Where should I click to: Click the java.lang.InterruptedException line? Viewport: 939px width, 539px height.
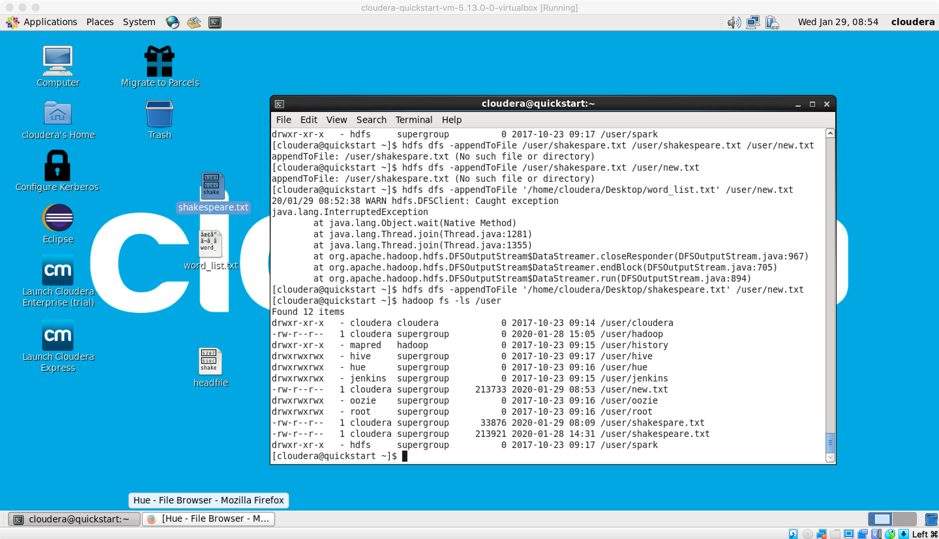click(350, 212)
